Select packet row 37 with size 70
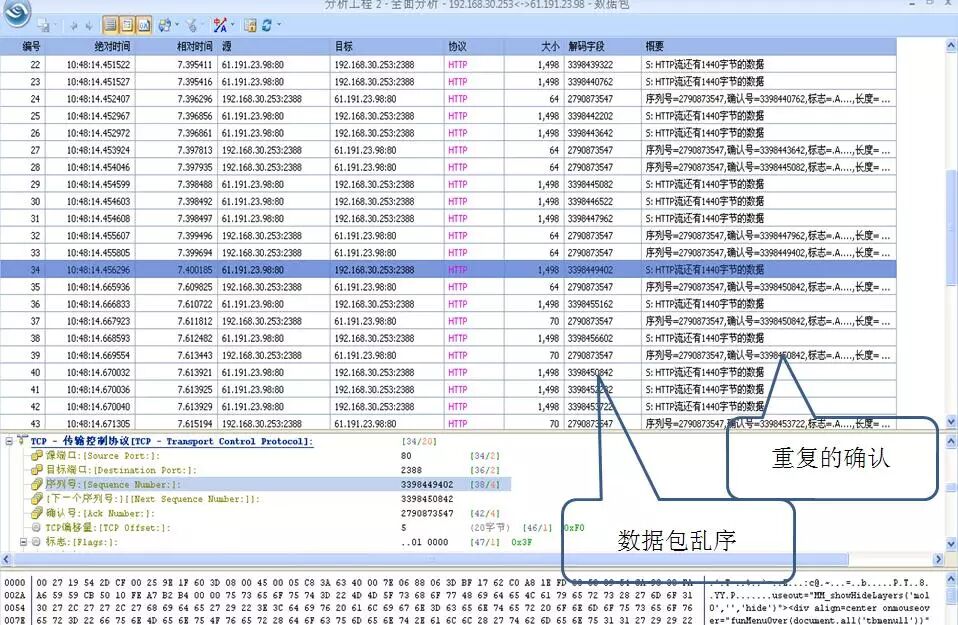This screenshot has height=625, width=958. pyautogui.click(x=448, y=321)
